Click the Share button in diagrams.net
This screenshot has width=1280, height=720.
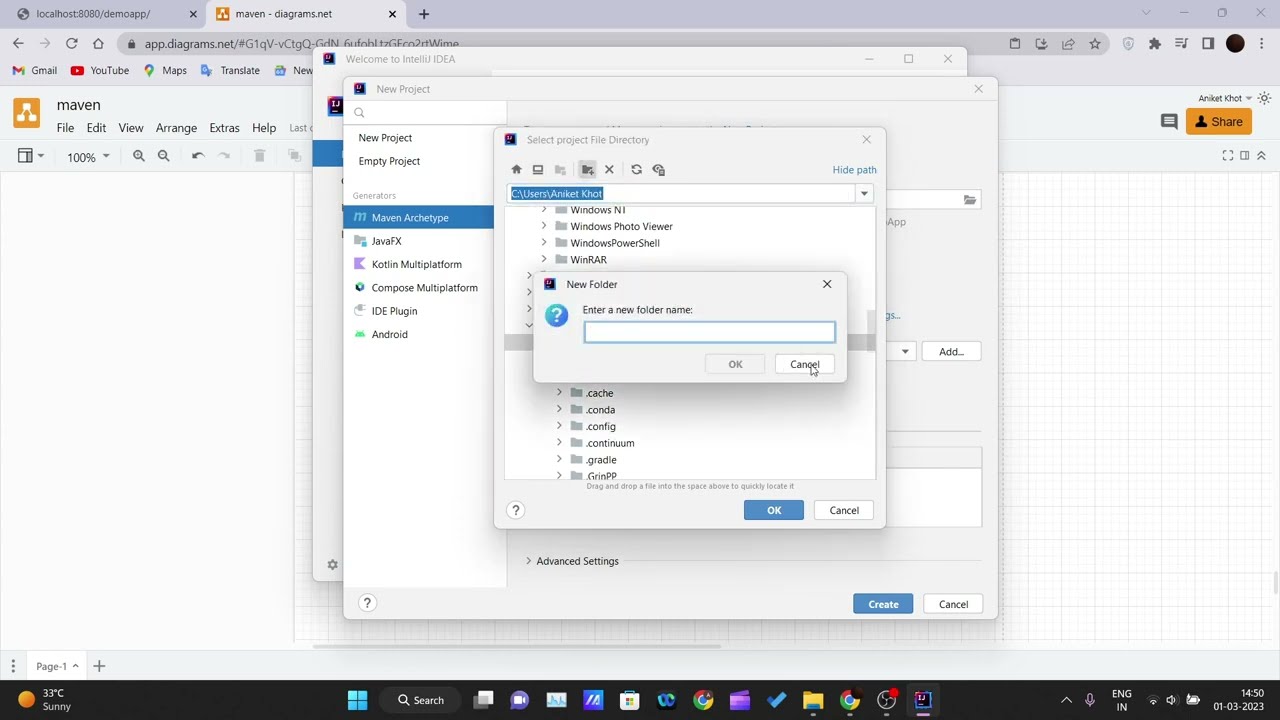click(x=1218, y=122)
